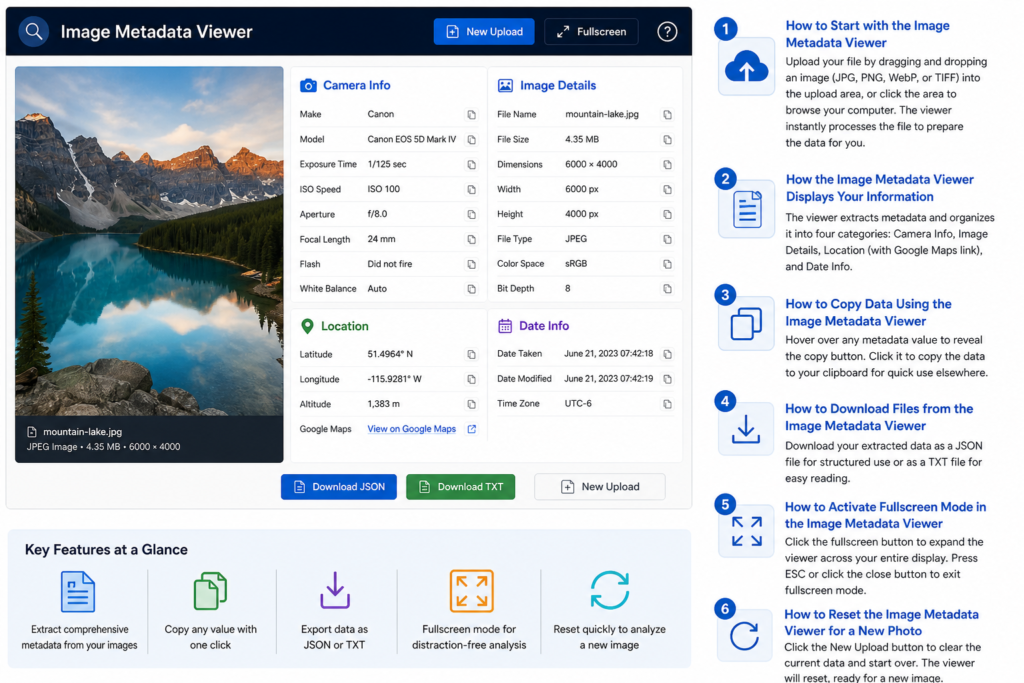Click the Date Info calendar icon
Viewport: 1024px width, 683px height.
(x=505, y=326)
